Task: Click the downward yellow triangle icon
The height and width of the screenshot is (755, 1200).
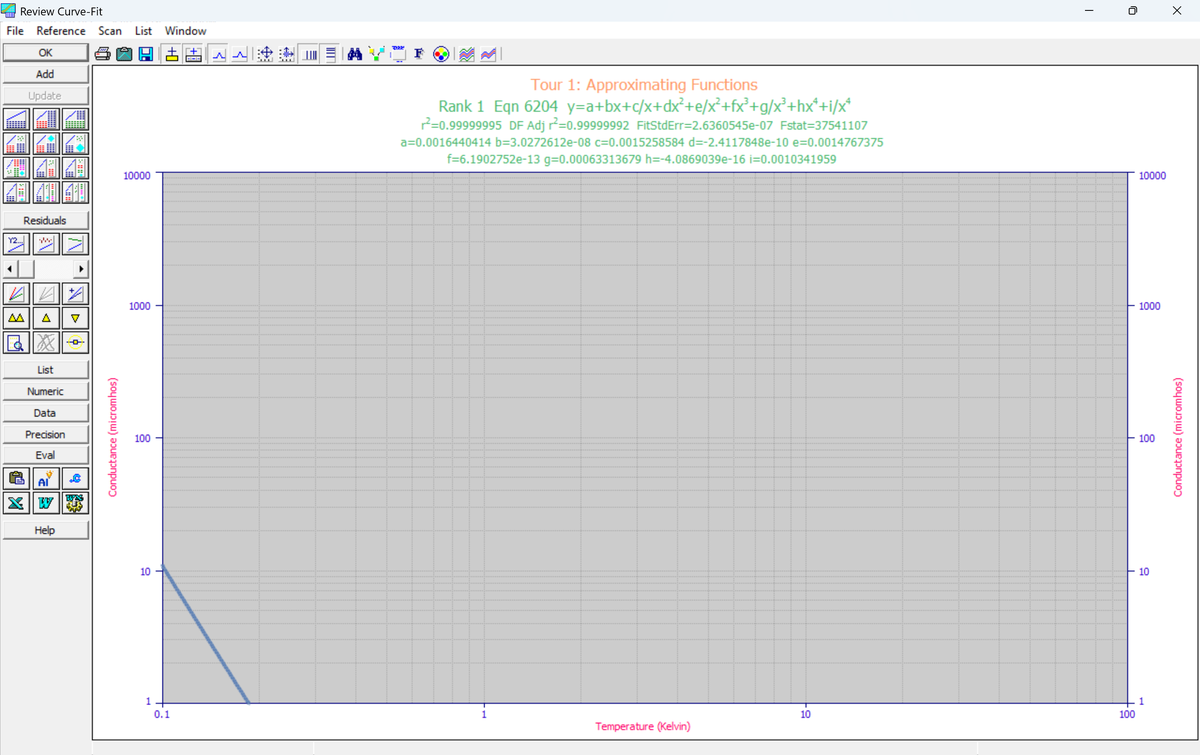Action: click(x=75, y=317)
